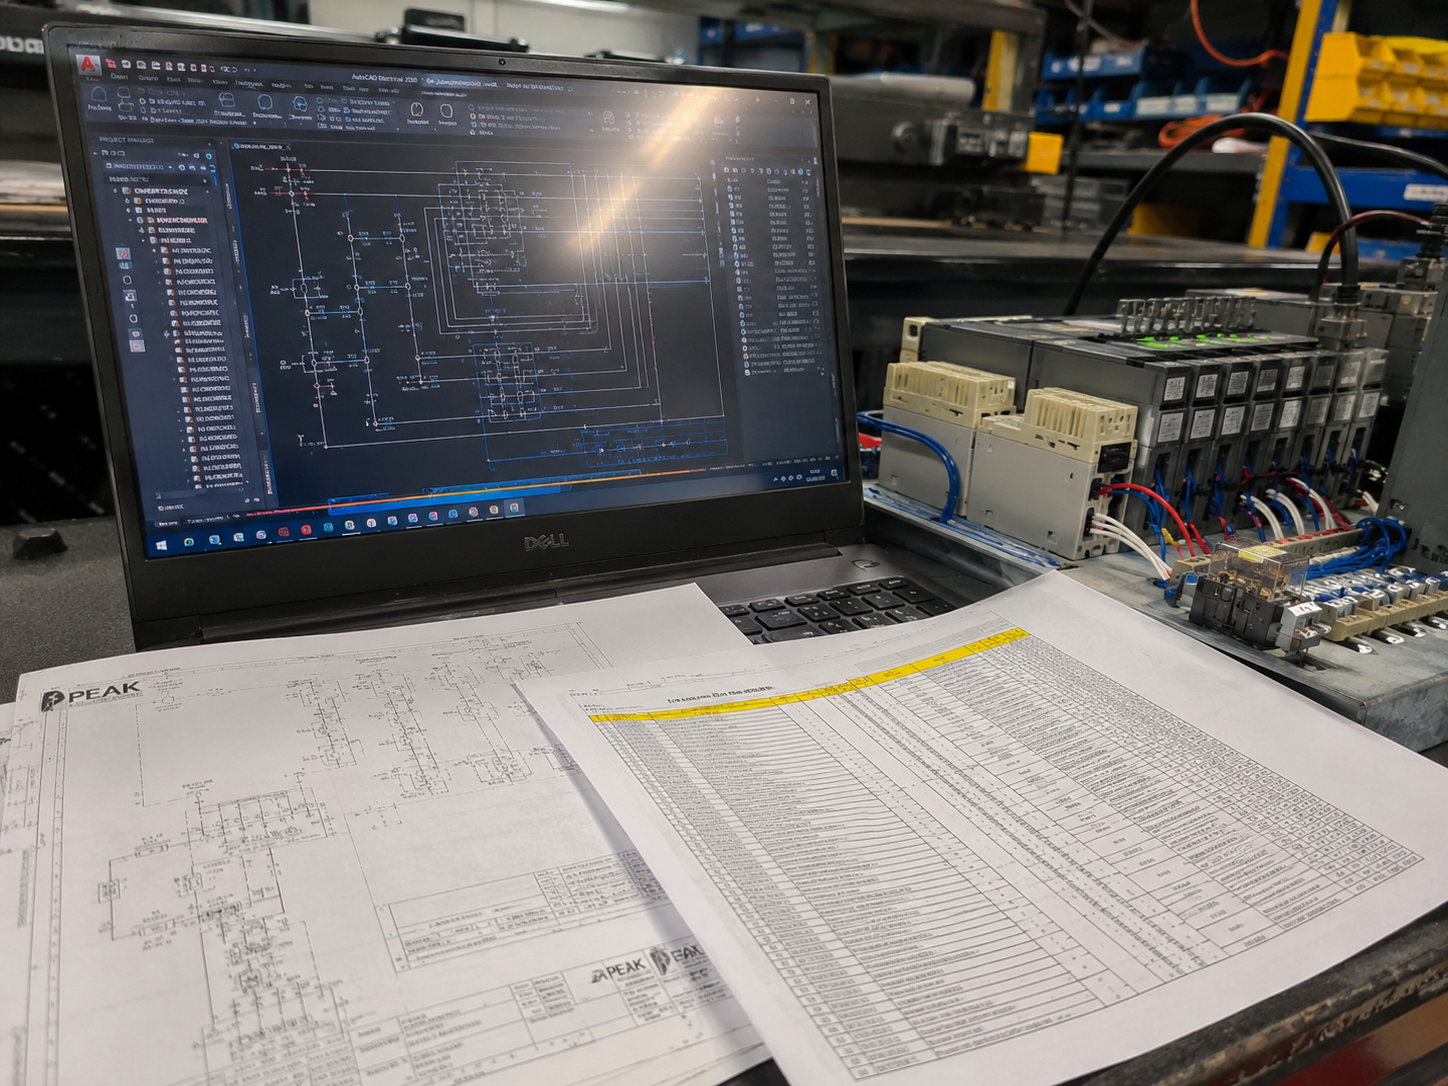This screenshot has width=1448, height=1086.
Task: Collapse the top project node in the tree
Action: point(116,190)
